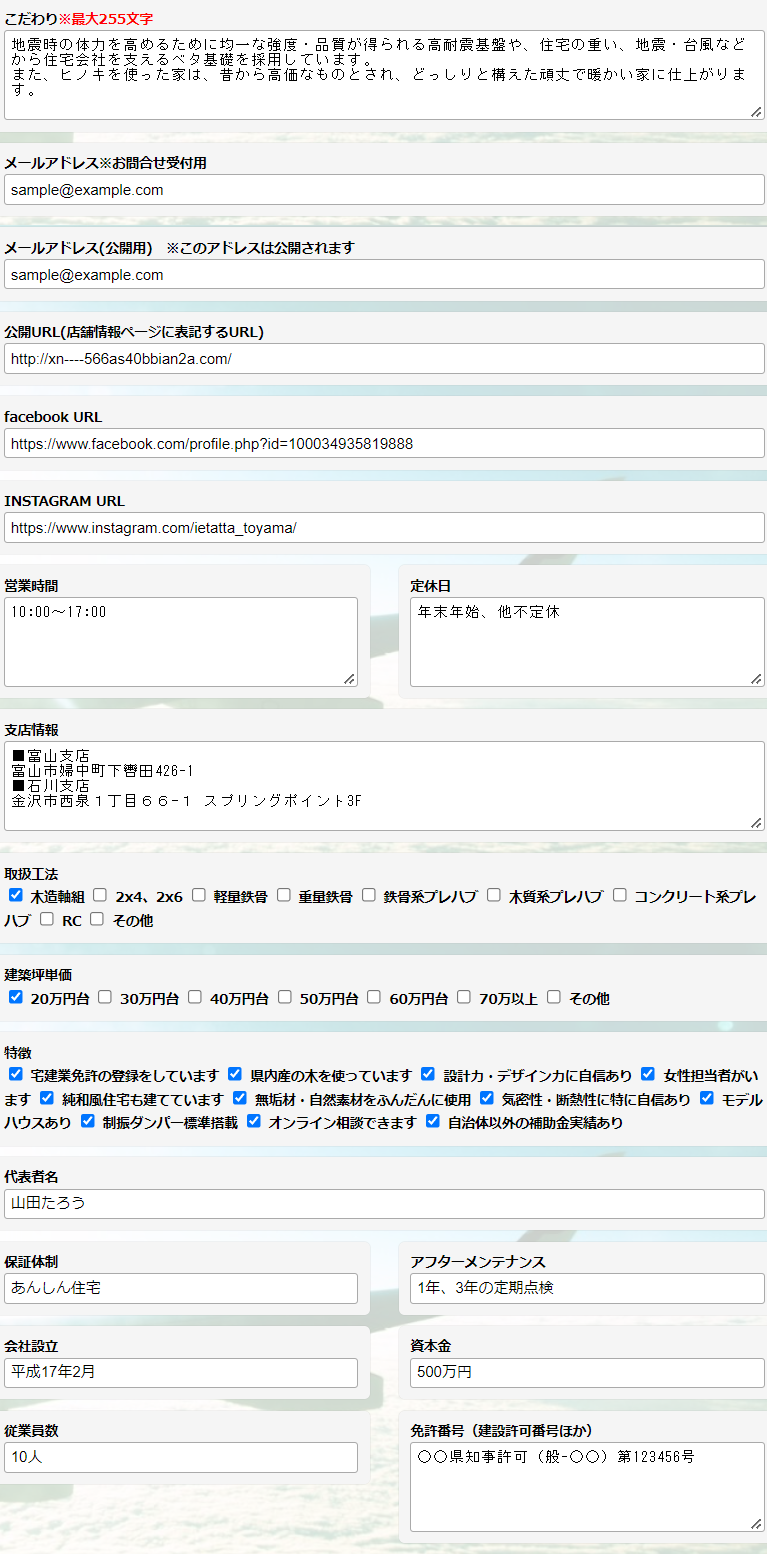Select the 30万円台 price checkbox
The width and height of the screenshot is (767, 1554).
105,997
